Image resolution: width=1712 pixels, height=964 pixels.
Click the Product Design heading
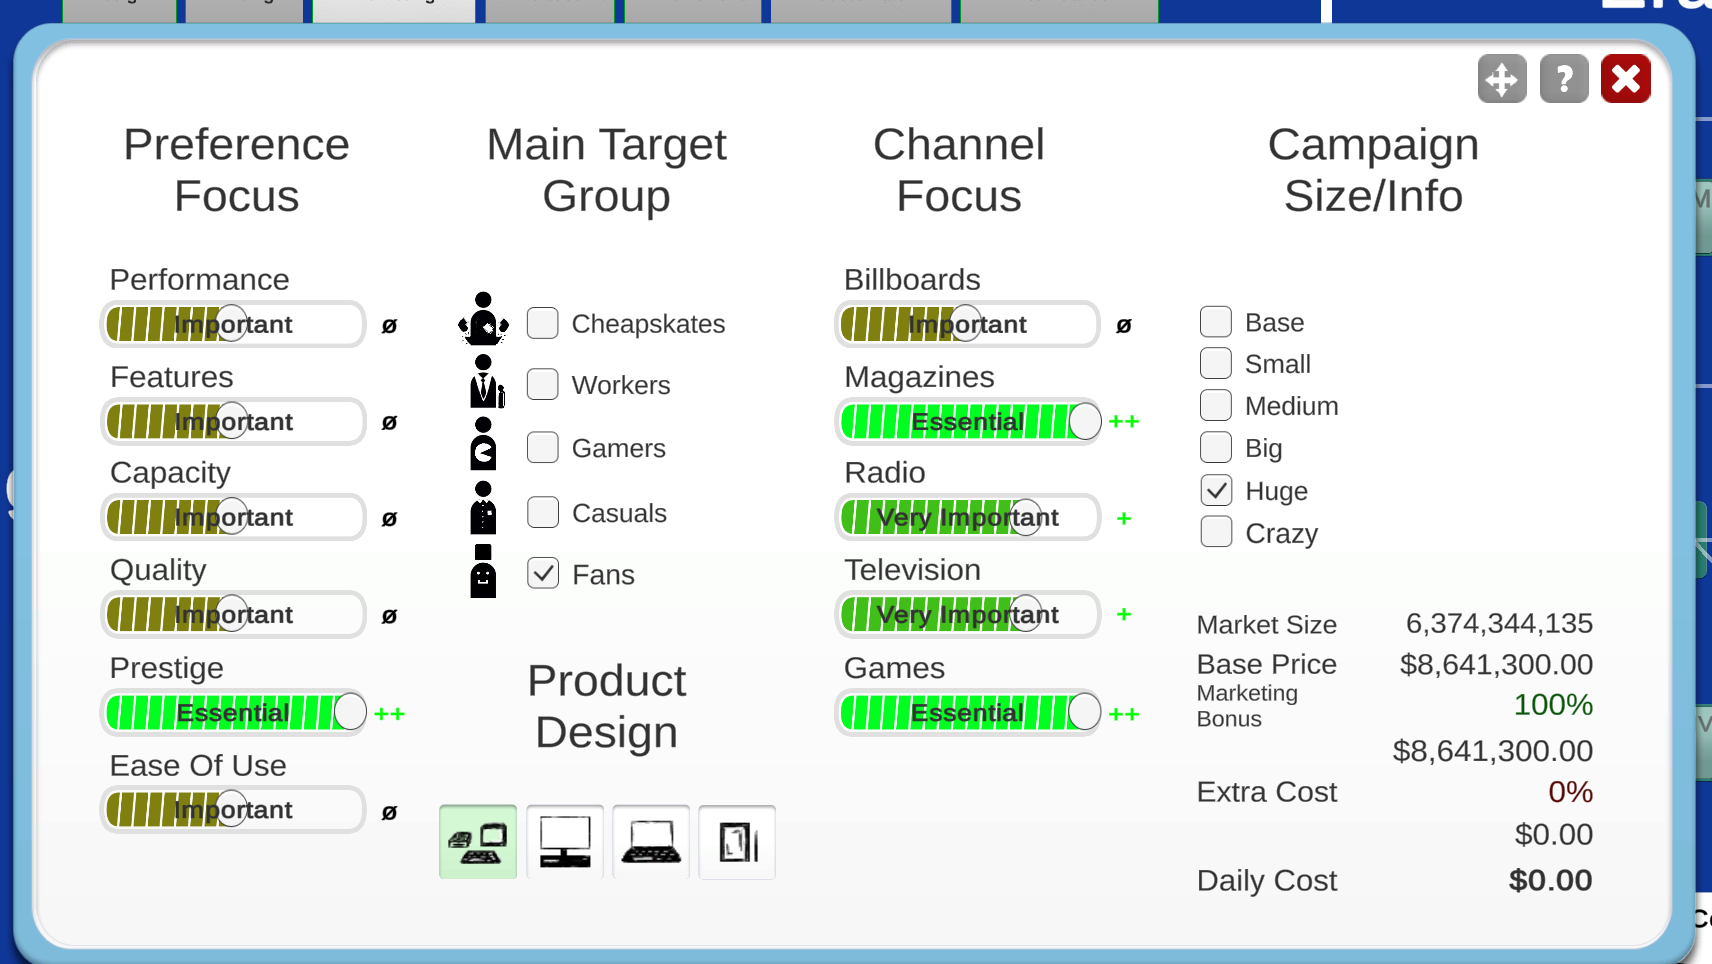point(607,706)
